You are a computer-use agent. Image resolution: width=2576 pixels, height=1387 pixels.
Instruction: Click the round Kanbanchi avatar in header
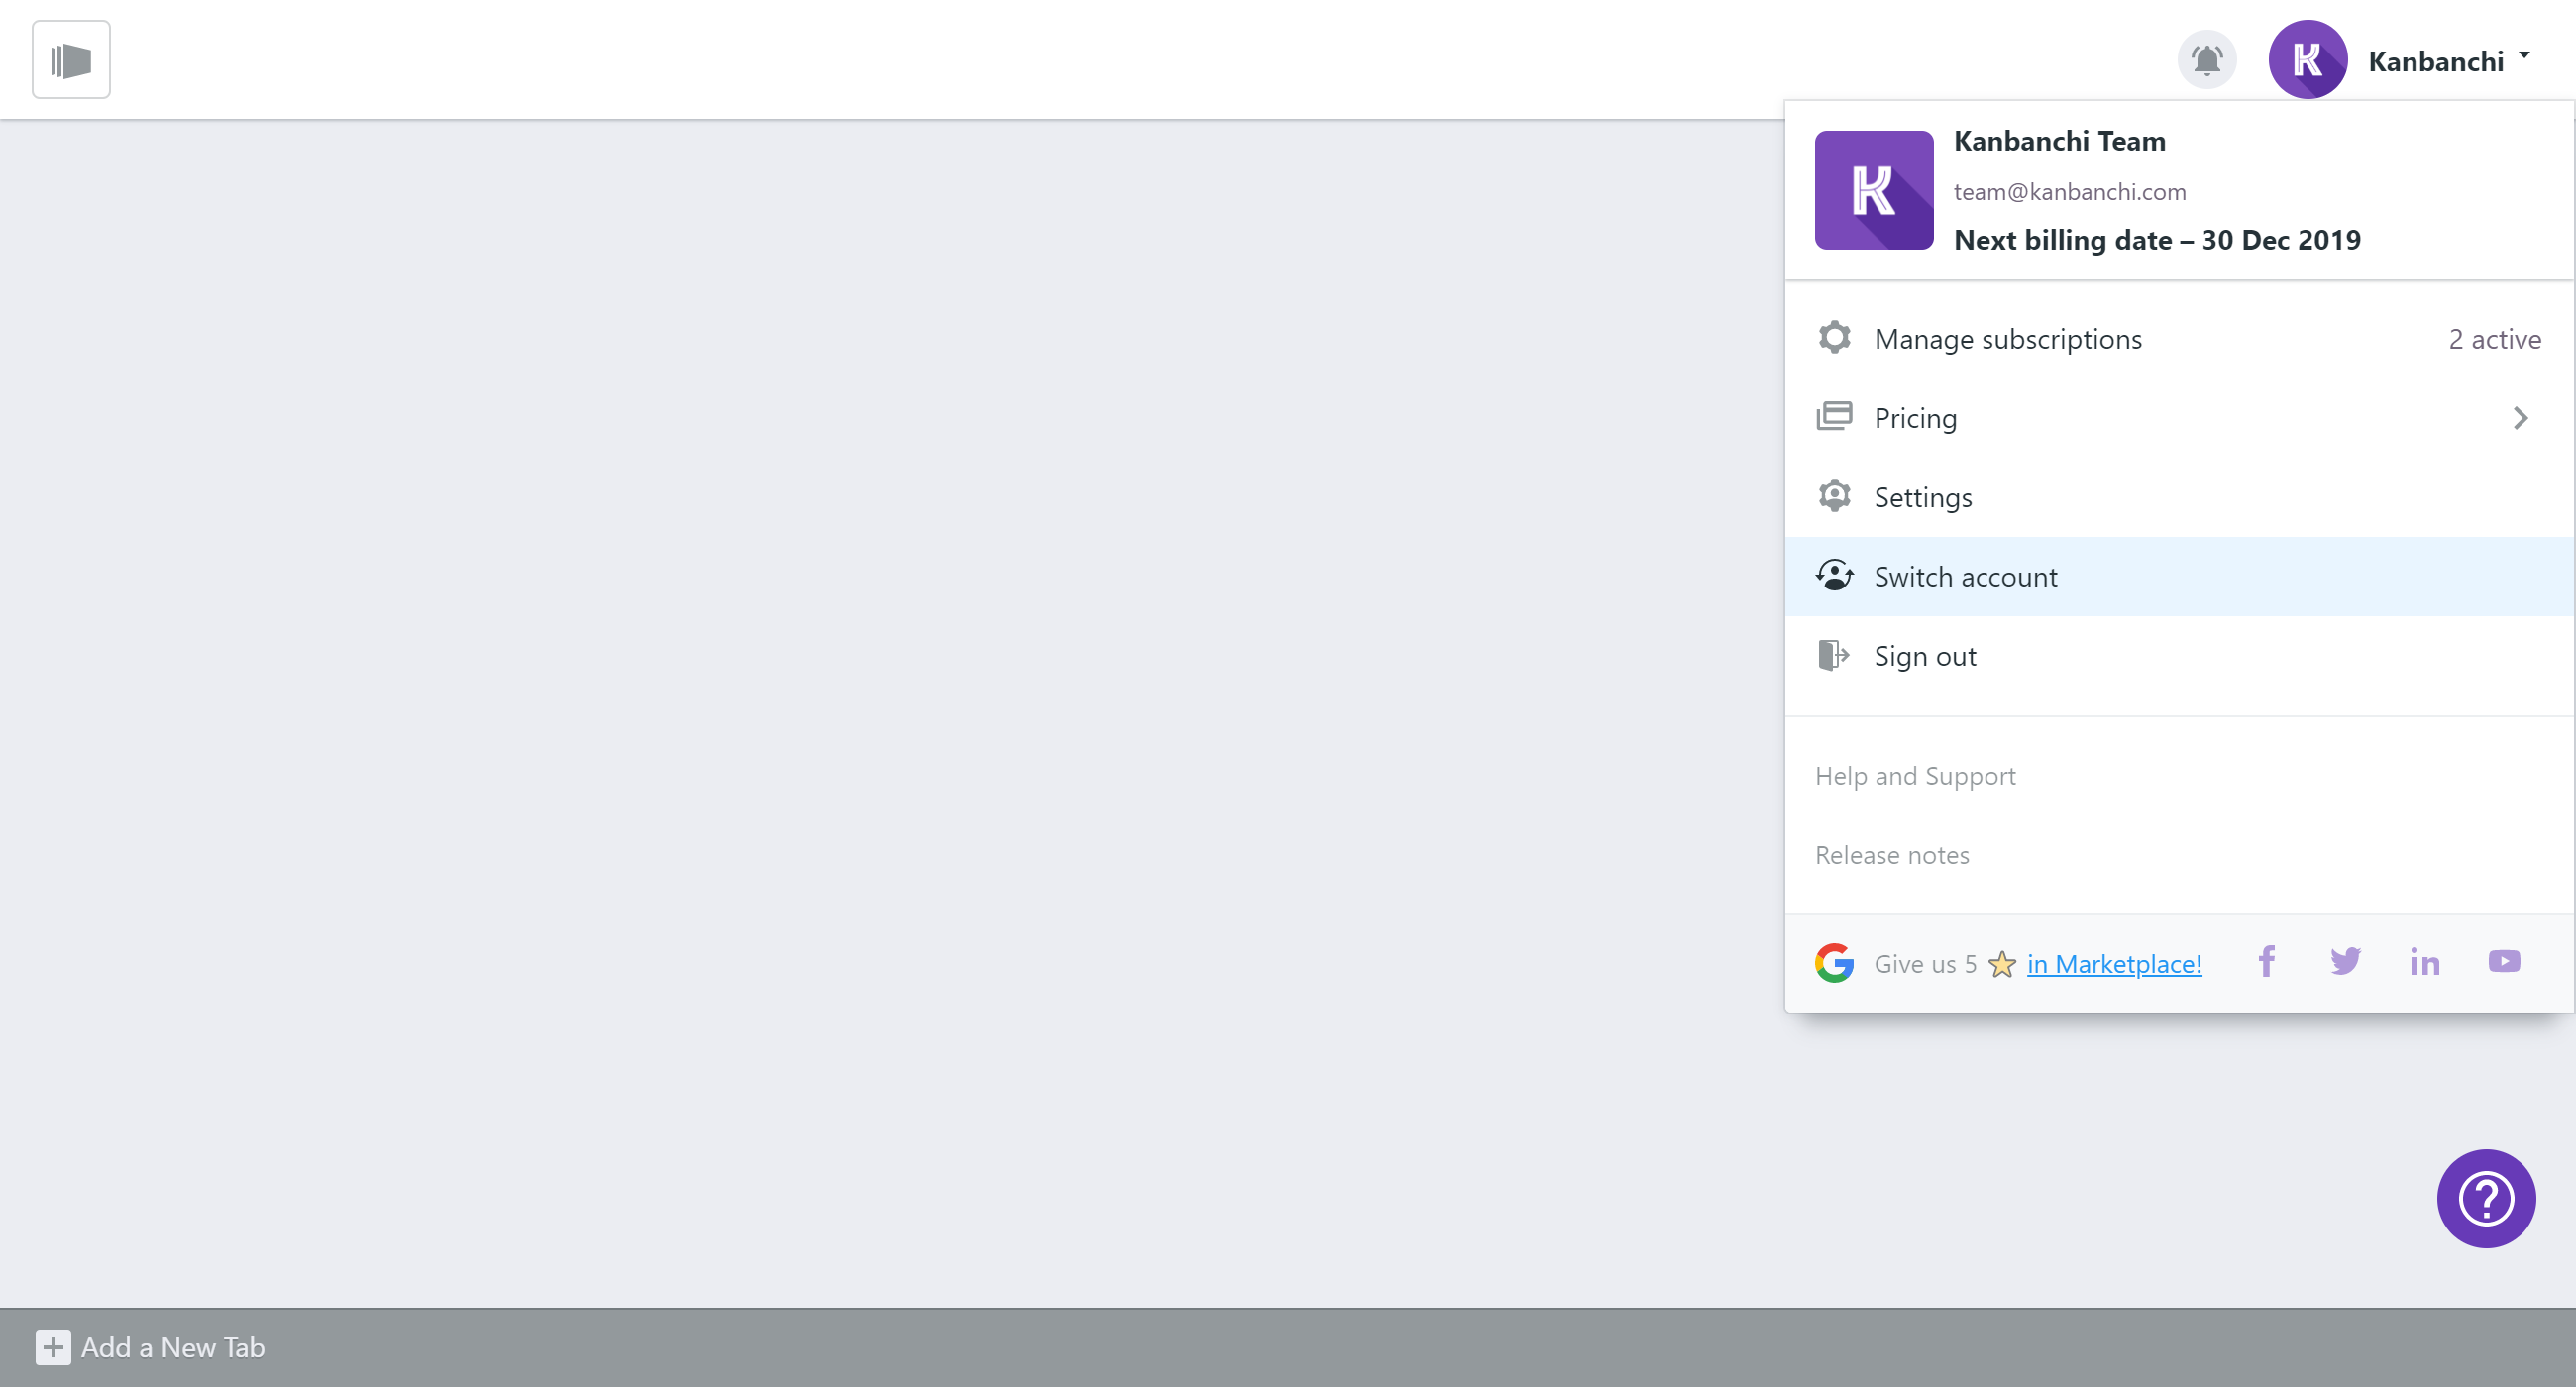tap(2307, 60)
